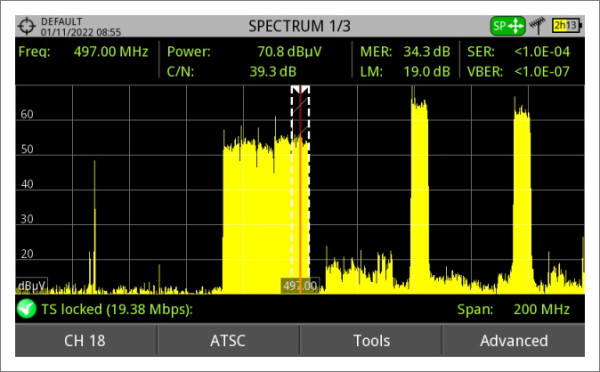The image size is (600, 372).
Task: Click the crosshair target icon
Action: point(26,26)
